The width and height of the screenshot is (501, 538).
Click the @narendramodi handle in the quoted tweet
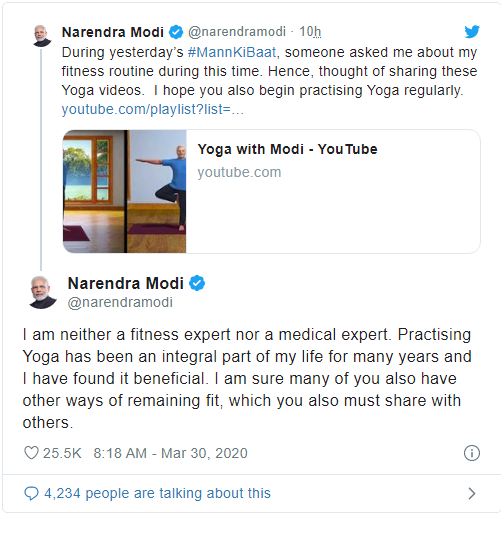tap(237, 32)
